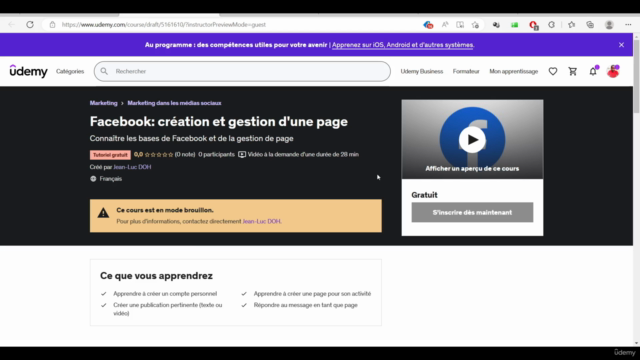Click the video-on-demand icon near duration

coord(242,154)
